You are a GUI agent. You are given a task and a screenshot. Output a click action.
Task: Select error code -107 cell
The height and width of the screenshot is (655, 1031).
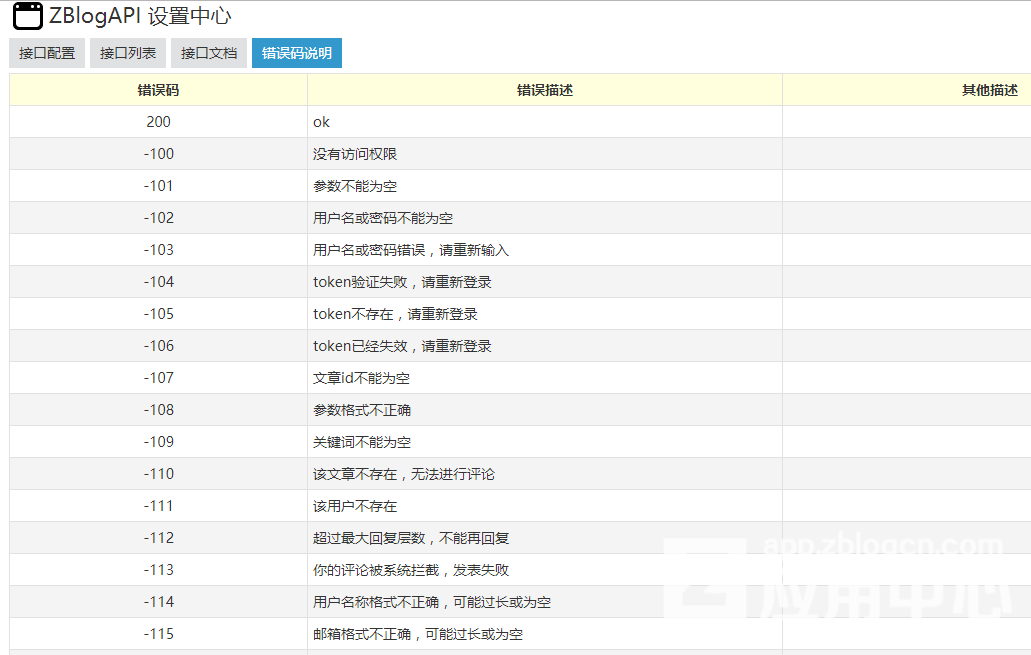pyautogui.click(x=158, y=378)
